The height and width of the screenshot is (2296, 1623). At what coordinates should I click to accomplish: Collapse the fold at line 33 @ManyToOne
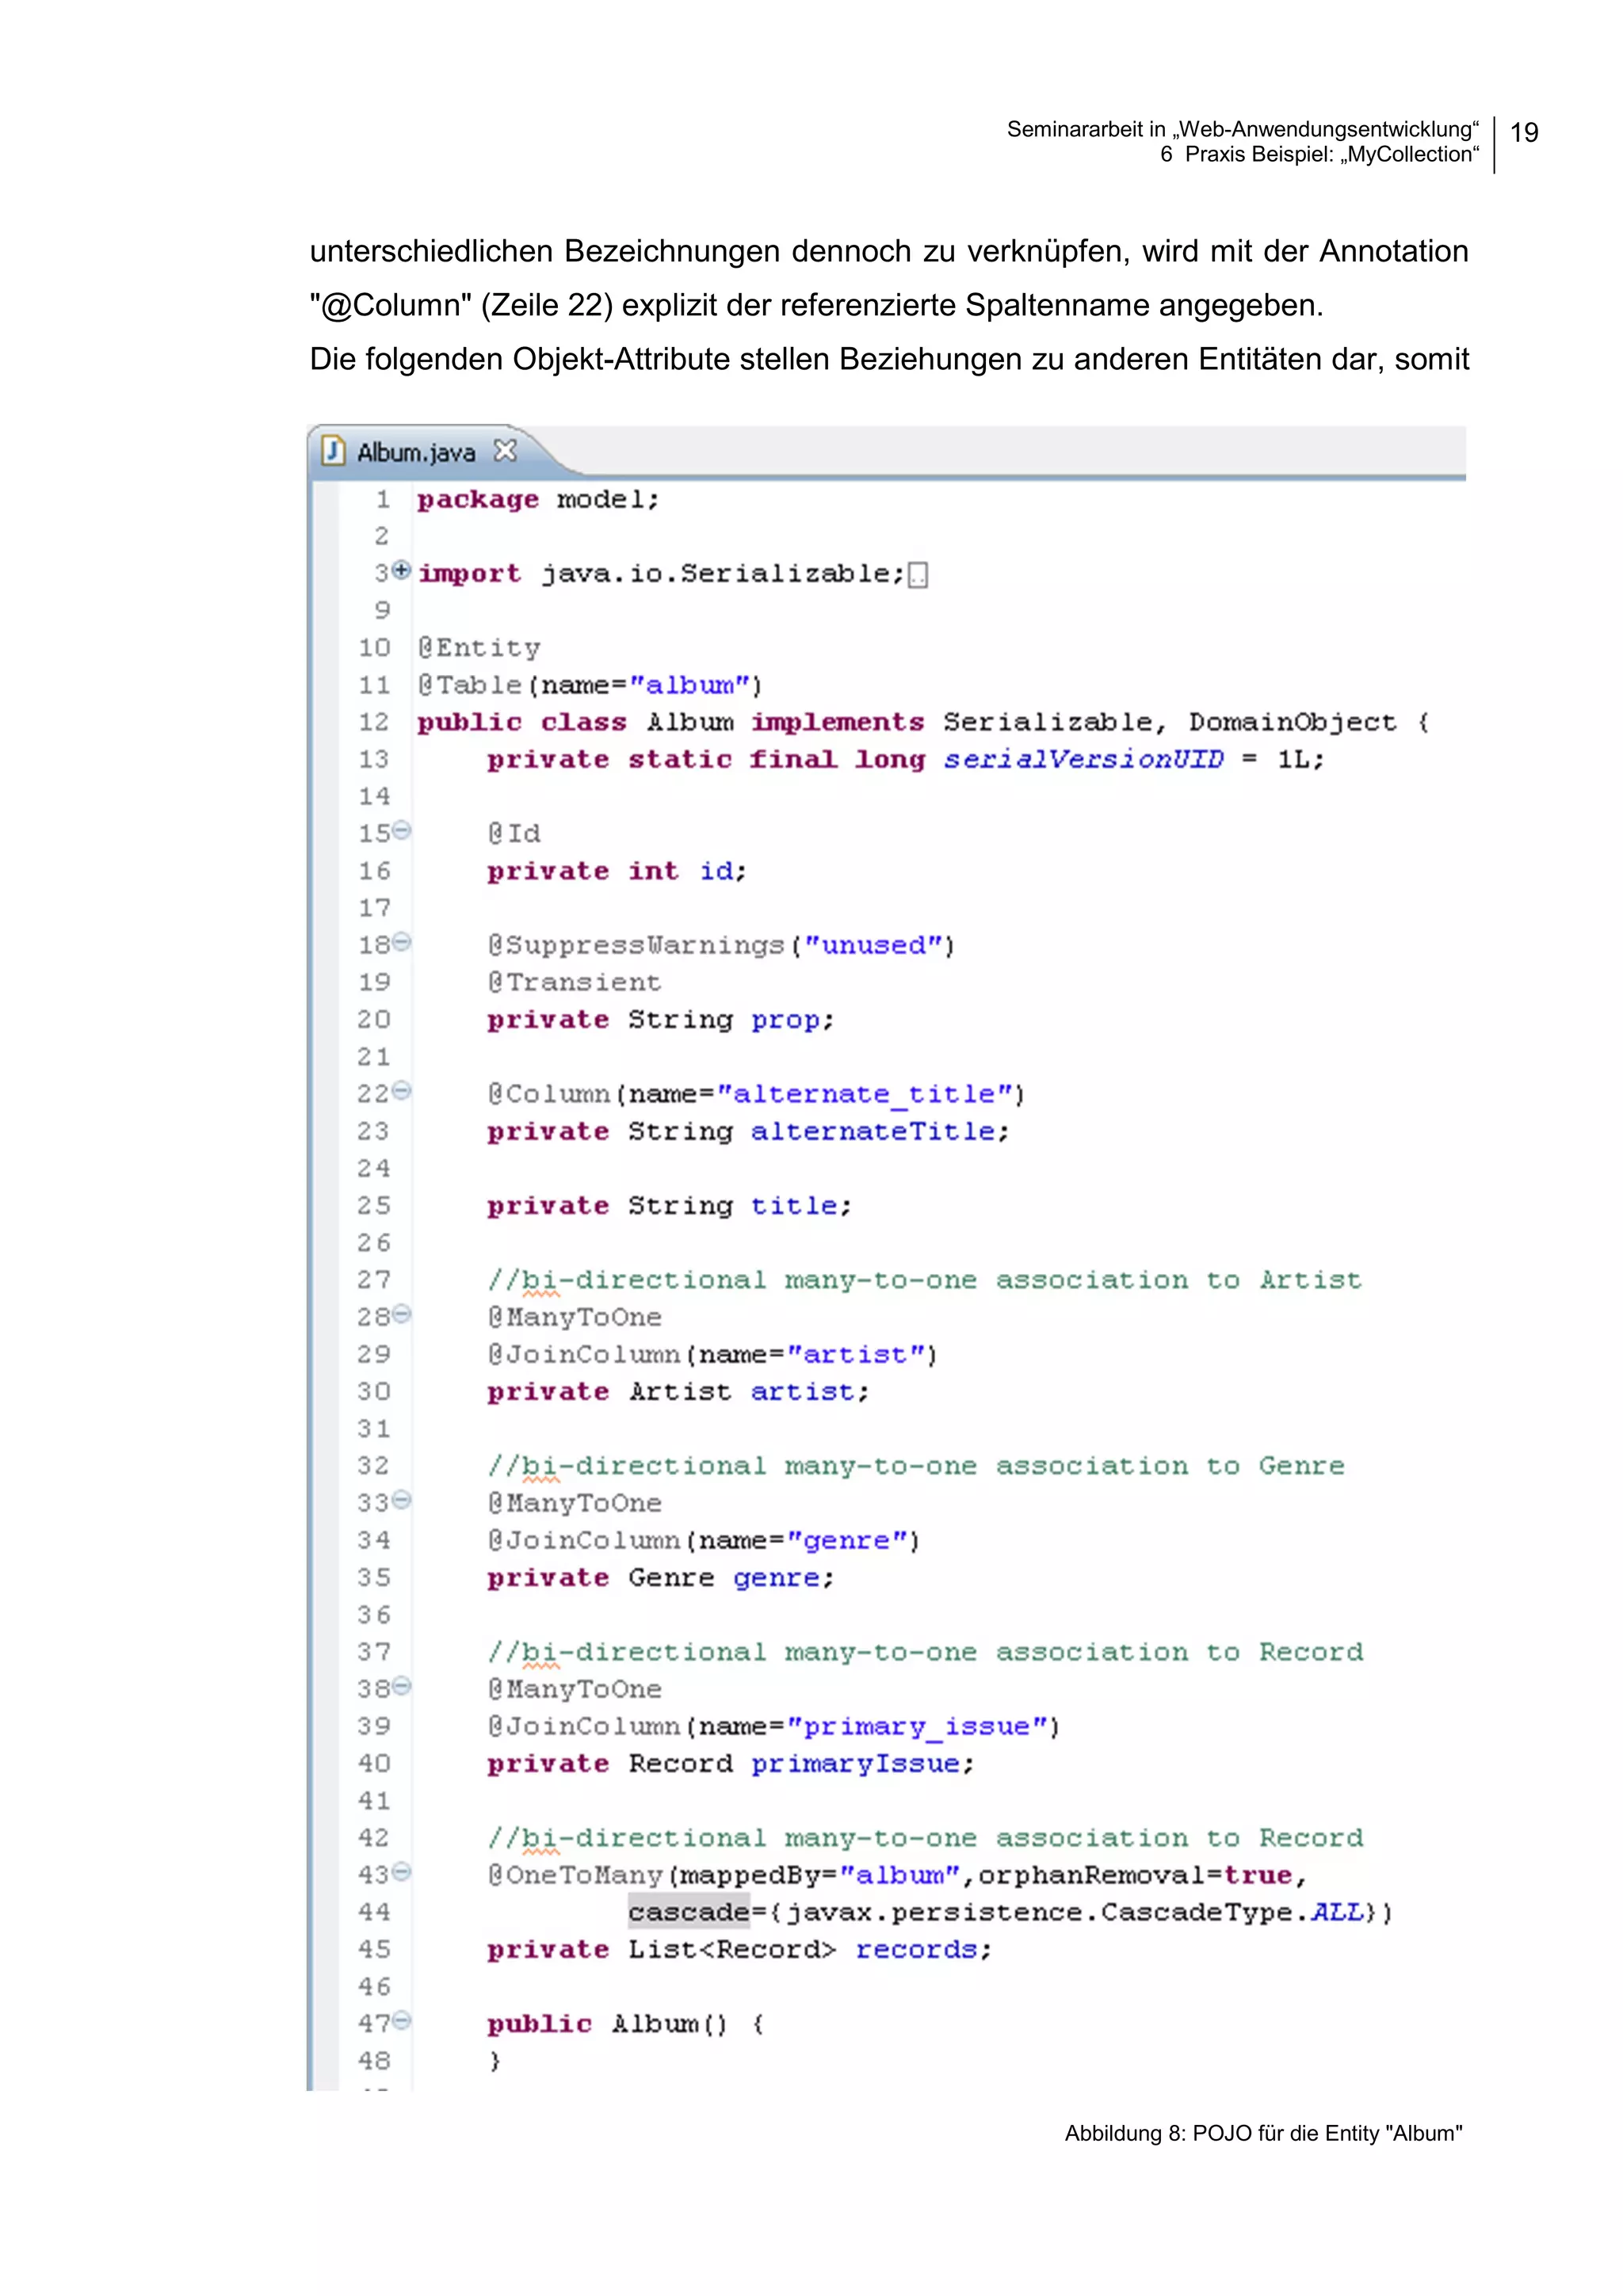(402, 1500)
